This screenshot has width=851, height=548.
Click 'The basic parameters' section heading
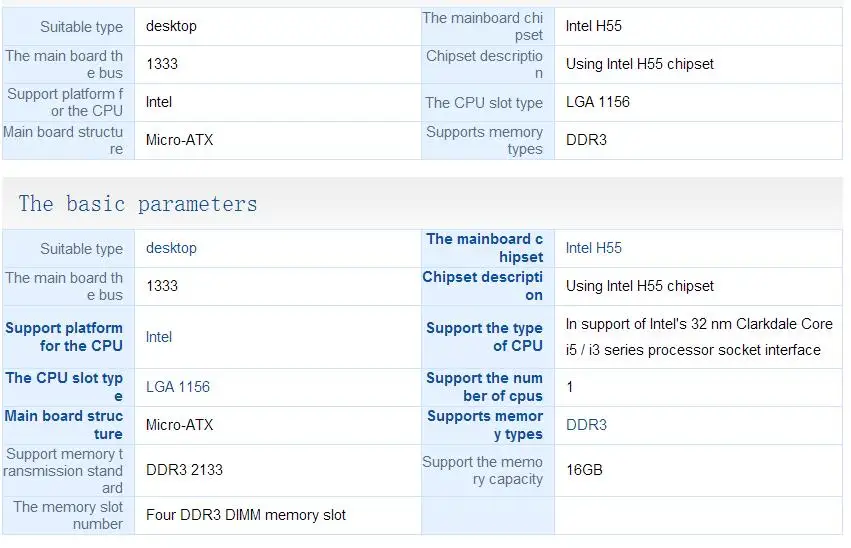[138, 204]
